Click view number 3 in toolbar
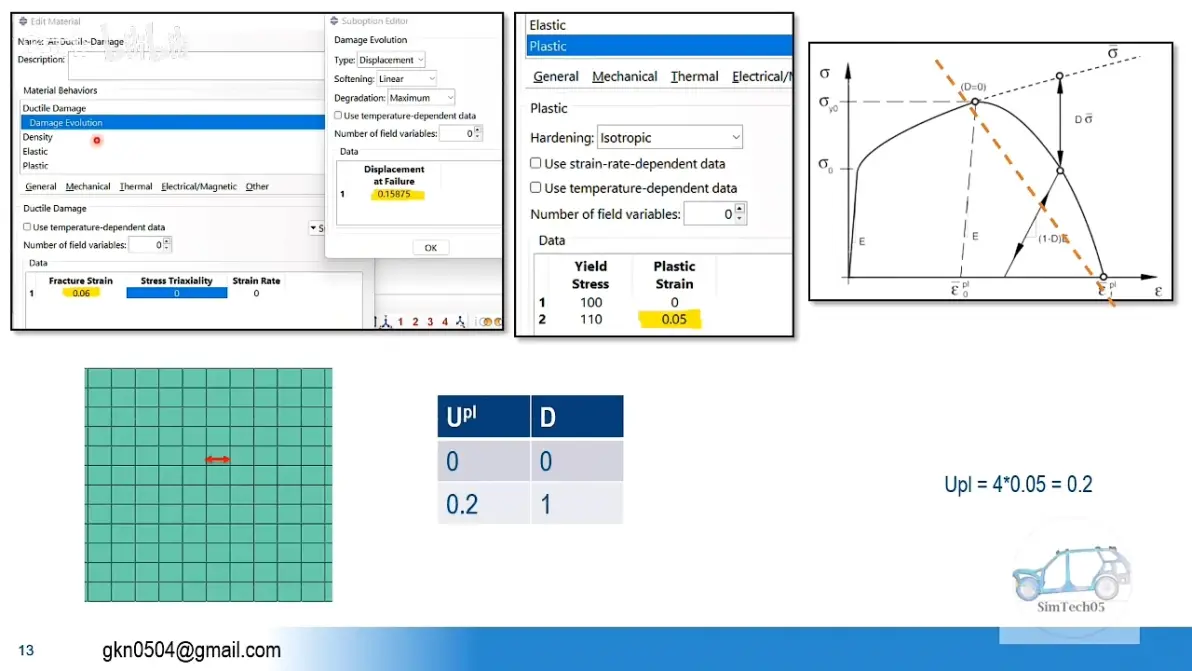 430,322
